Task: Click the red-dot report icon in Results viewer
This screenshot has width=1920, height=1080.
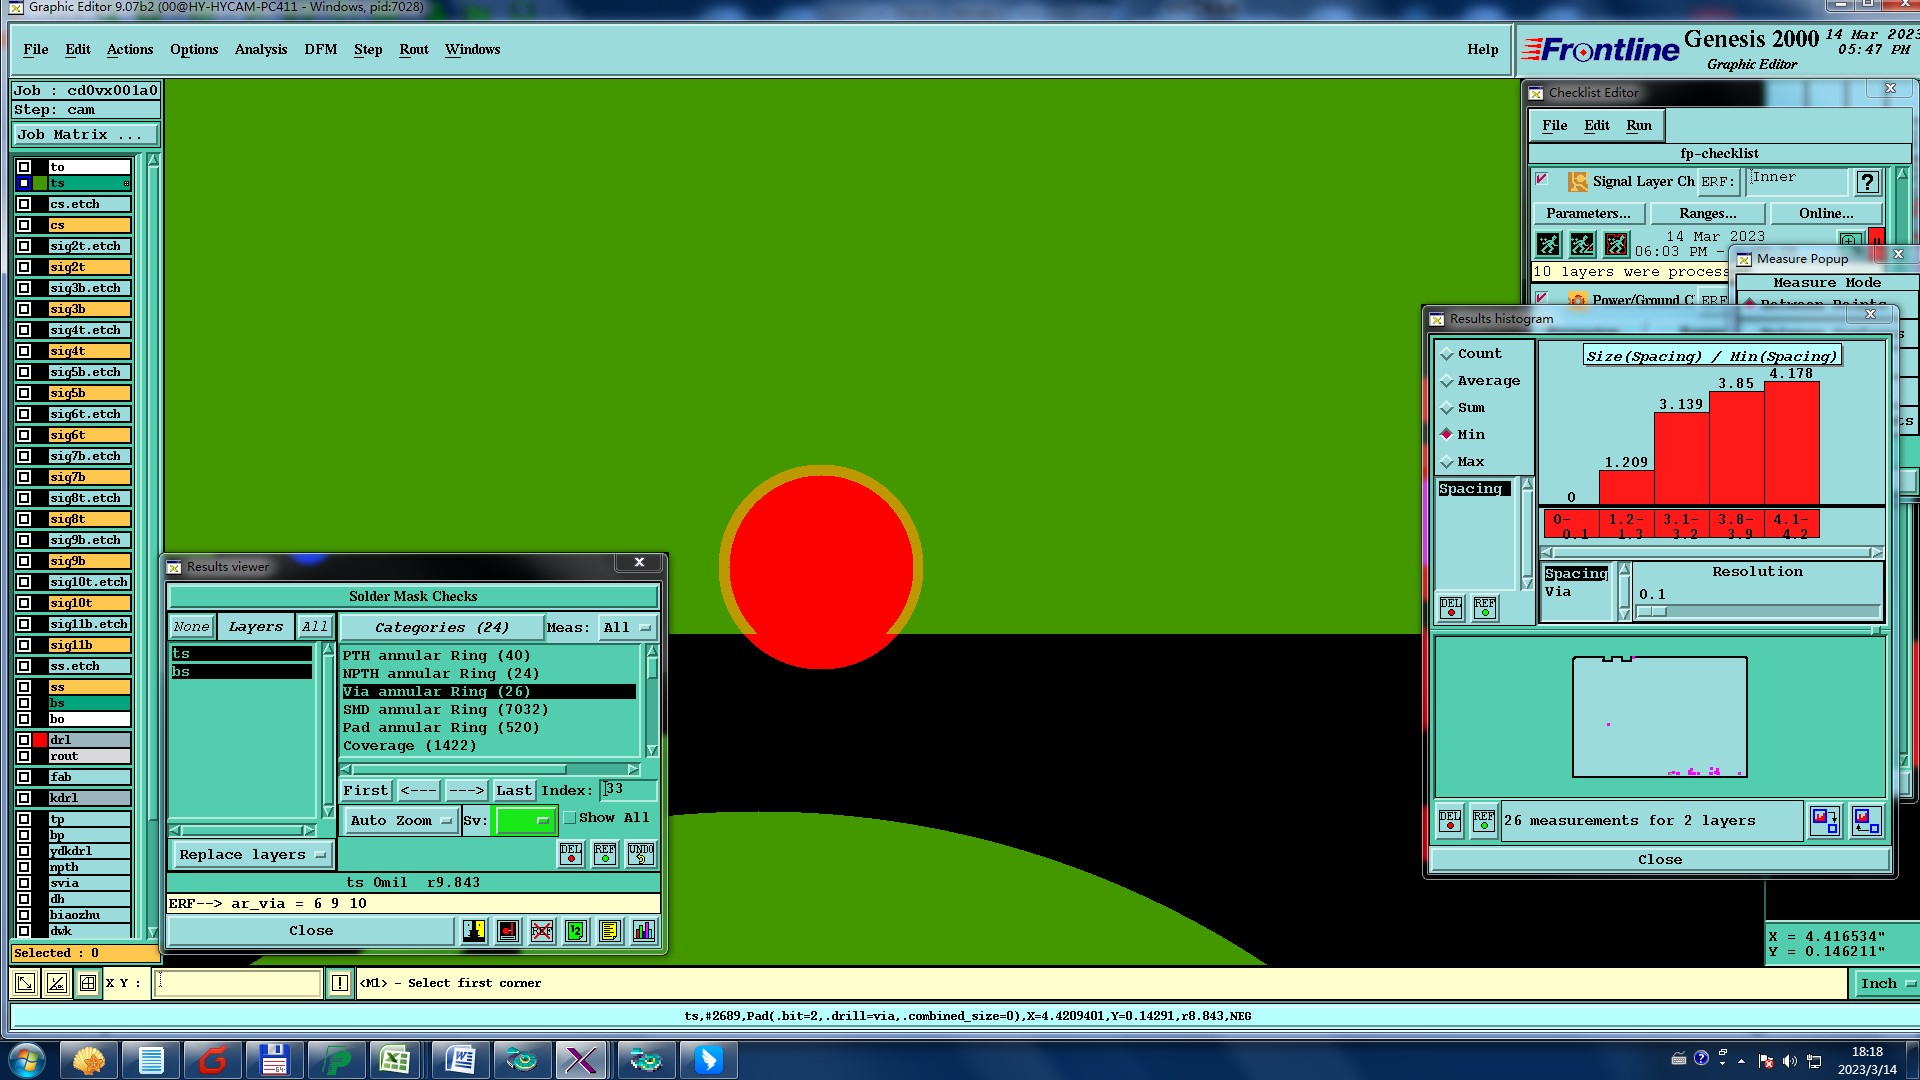Action: (508, 931)
